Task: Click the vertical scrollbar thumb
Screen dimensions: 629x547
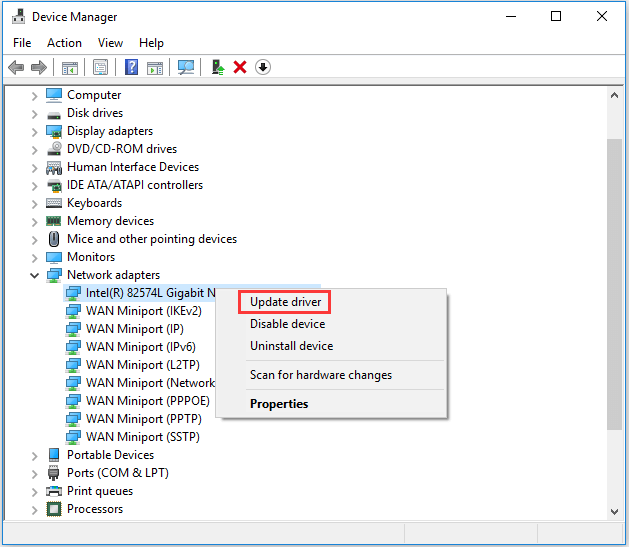Action: click(614, 285)
